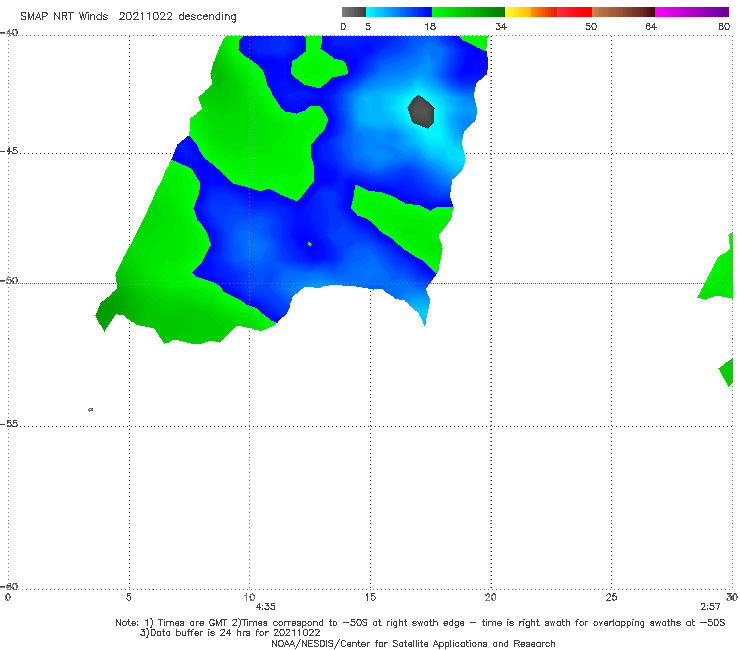This screenshot has width=740, height=650.
Task: Click the 'SMAP NRT Winds 20211022 descending' title
Action: pyautogui.click(x=128, y=16)
